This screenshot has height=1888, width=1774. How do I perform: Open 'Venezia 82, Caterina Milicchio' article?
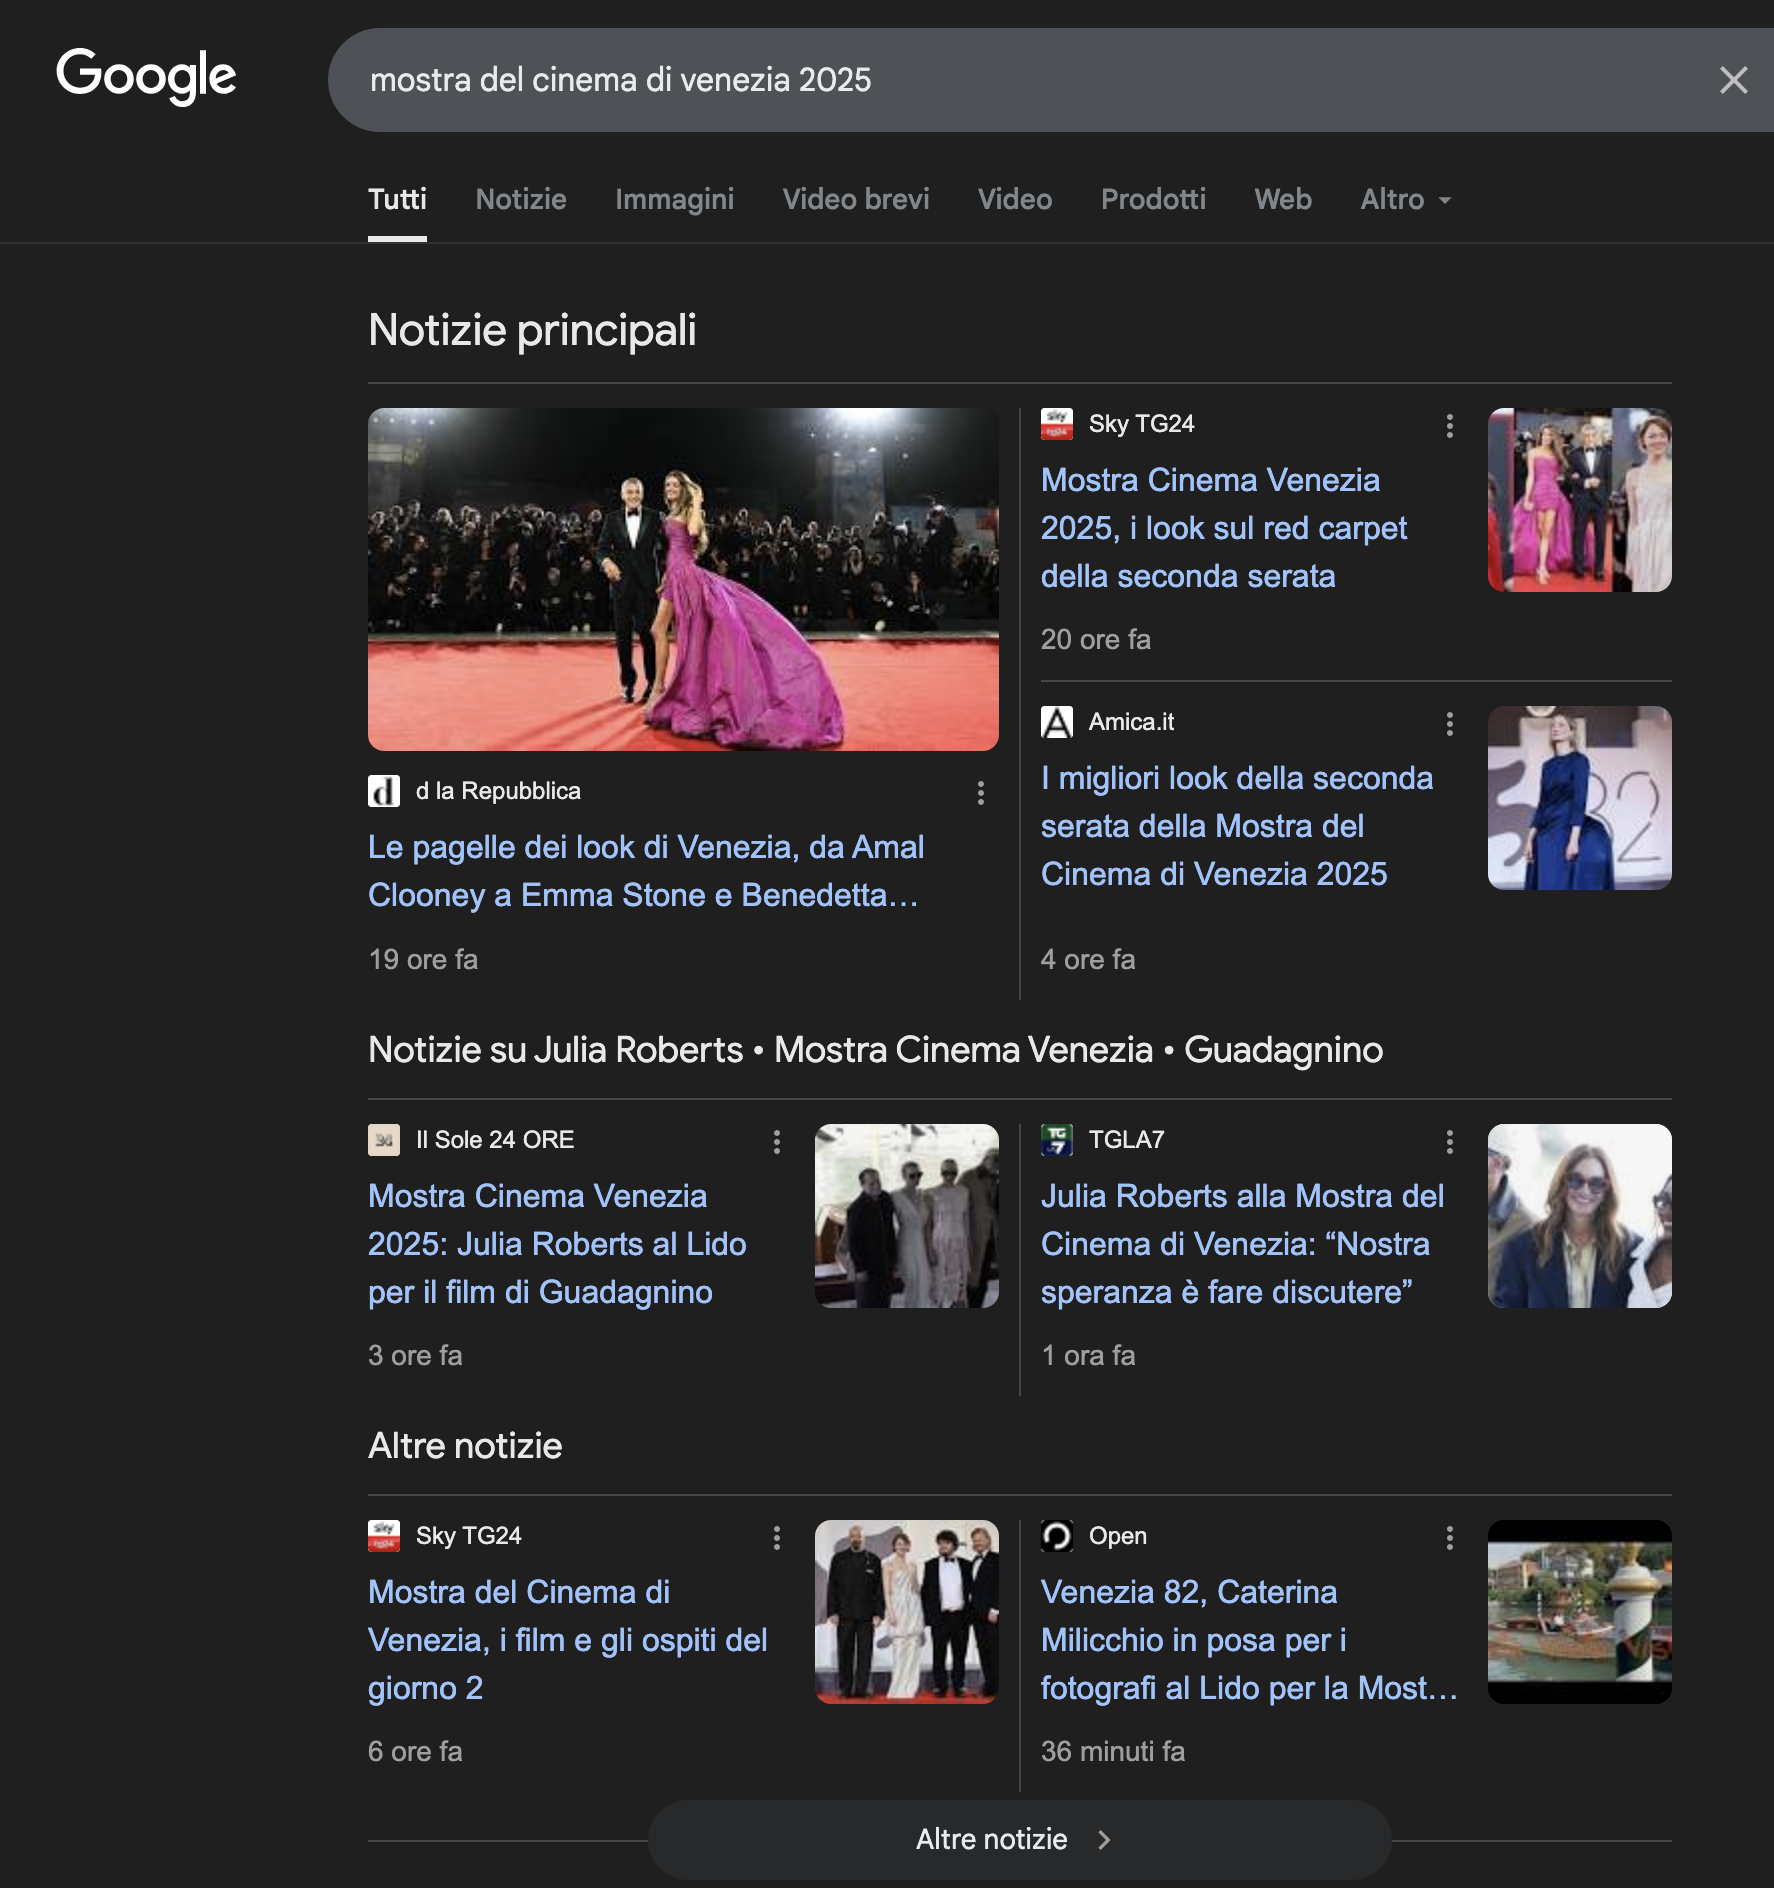(1249, 1640)
